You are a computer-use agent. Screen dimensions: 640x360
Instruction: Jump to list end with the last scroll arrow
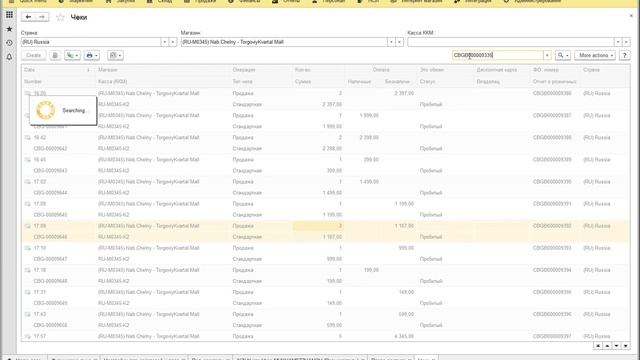(625, 346)
